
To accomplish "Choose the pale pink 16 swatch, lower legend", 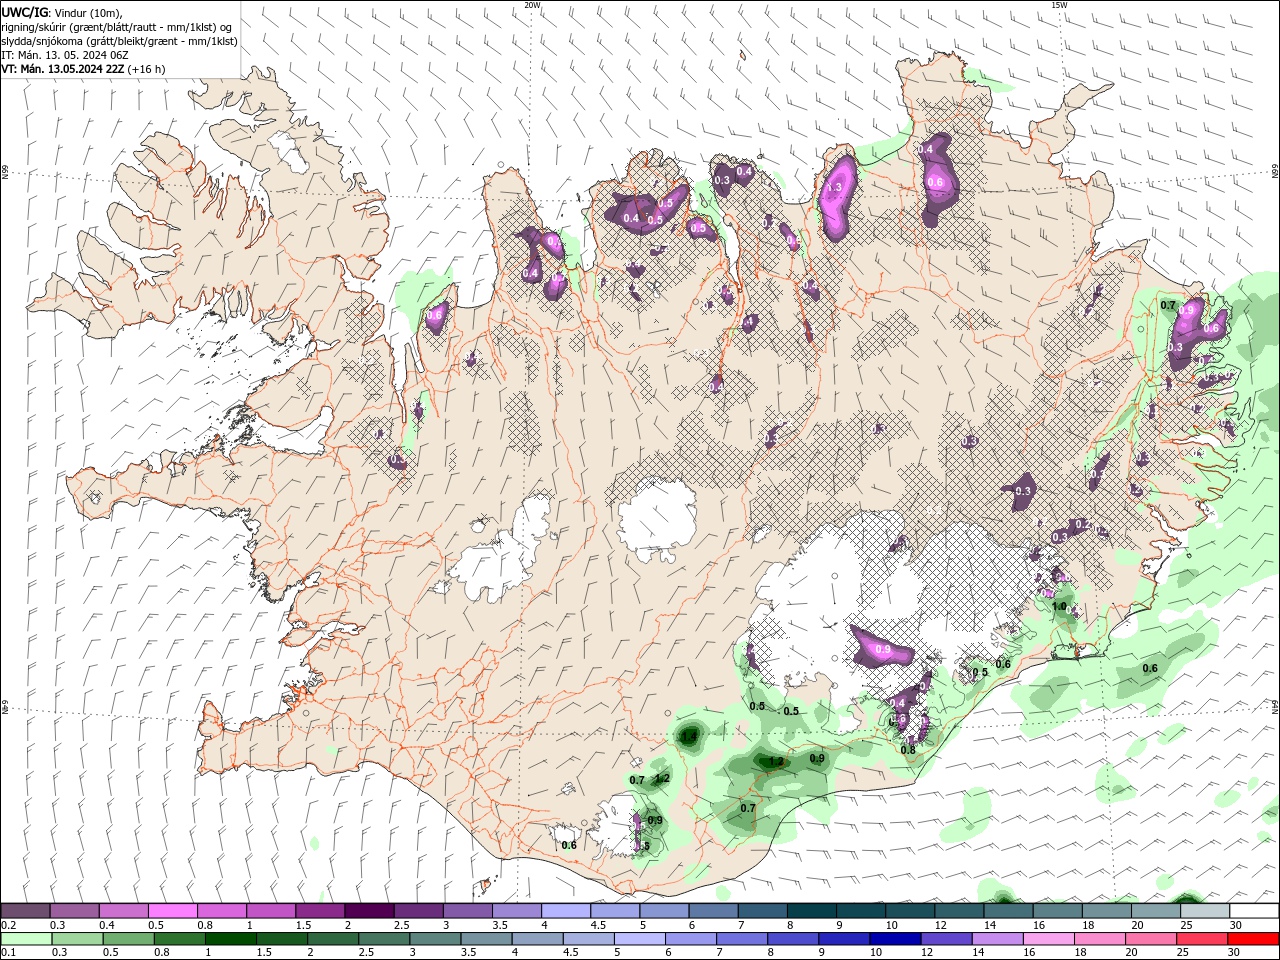I will click(1050, 939).
